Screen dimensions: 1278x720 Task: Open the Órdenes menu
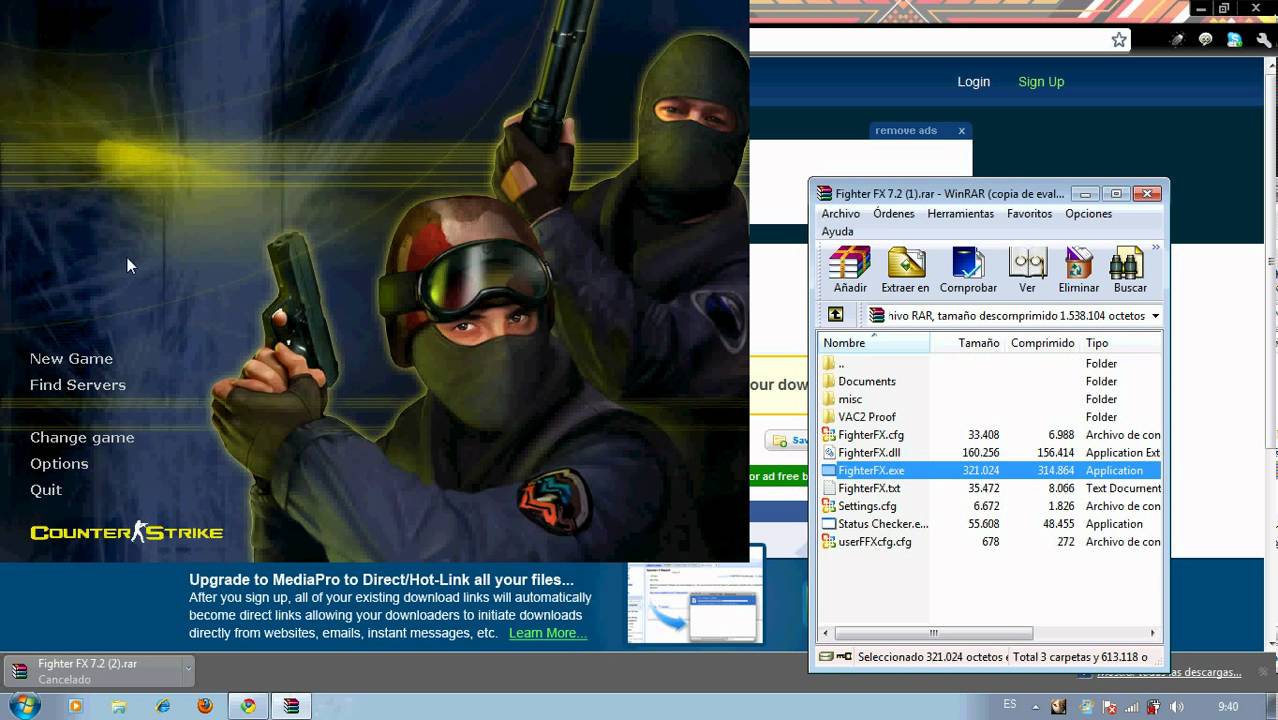tap(893, 214)
